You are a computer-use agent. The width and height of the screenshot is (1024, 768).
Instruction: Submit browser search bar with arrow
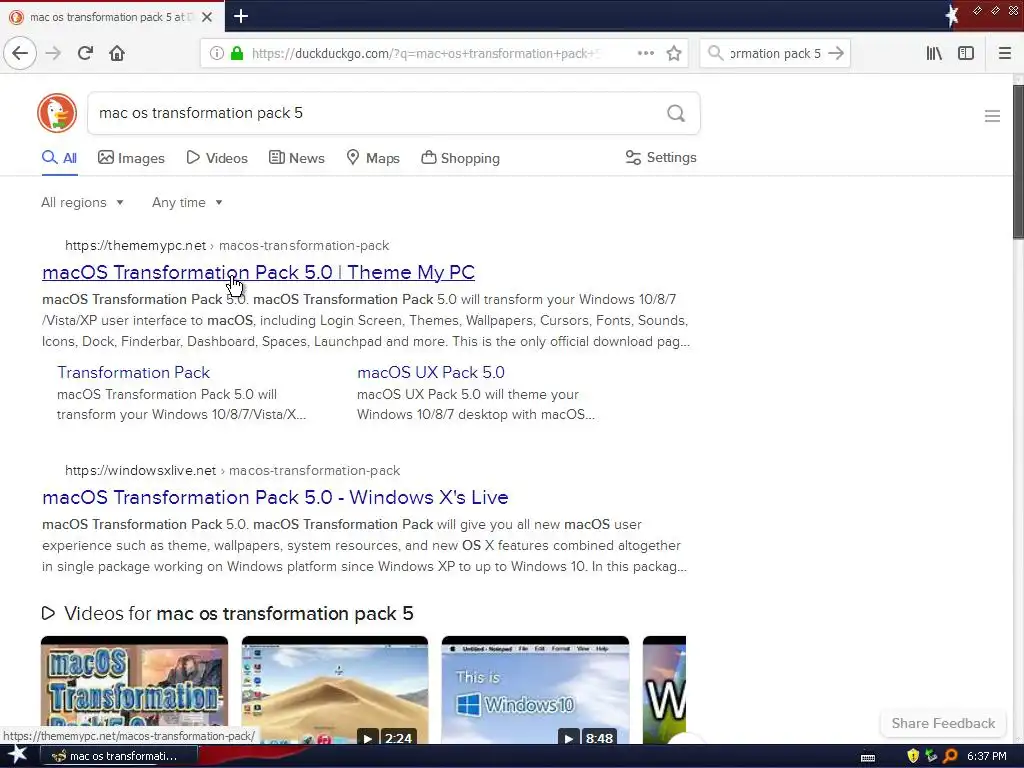[836, 53]
